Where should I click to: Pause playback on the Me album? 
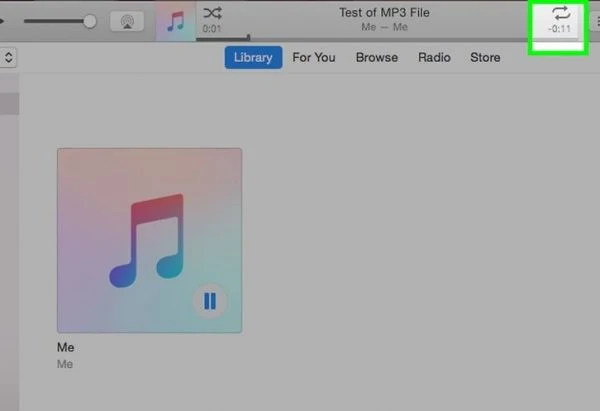[210, 301]
